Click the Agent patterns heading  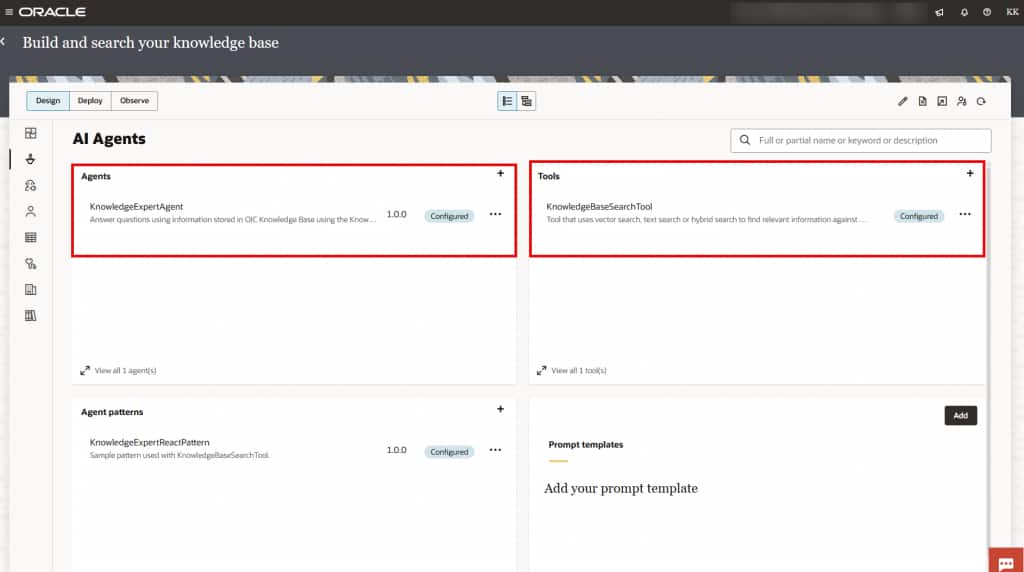(112, 412)
